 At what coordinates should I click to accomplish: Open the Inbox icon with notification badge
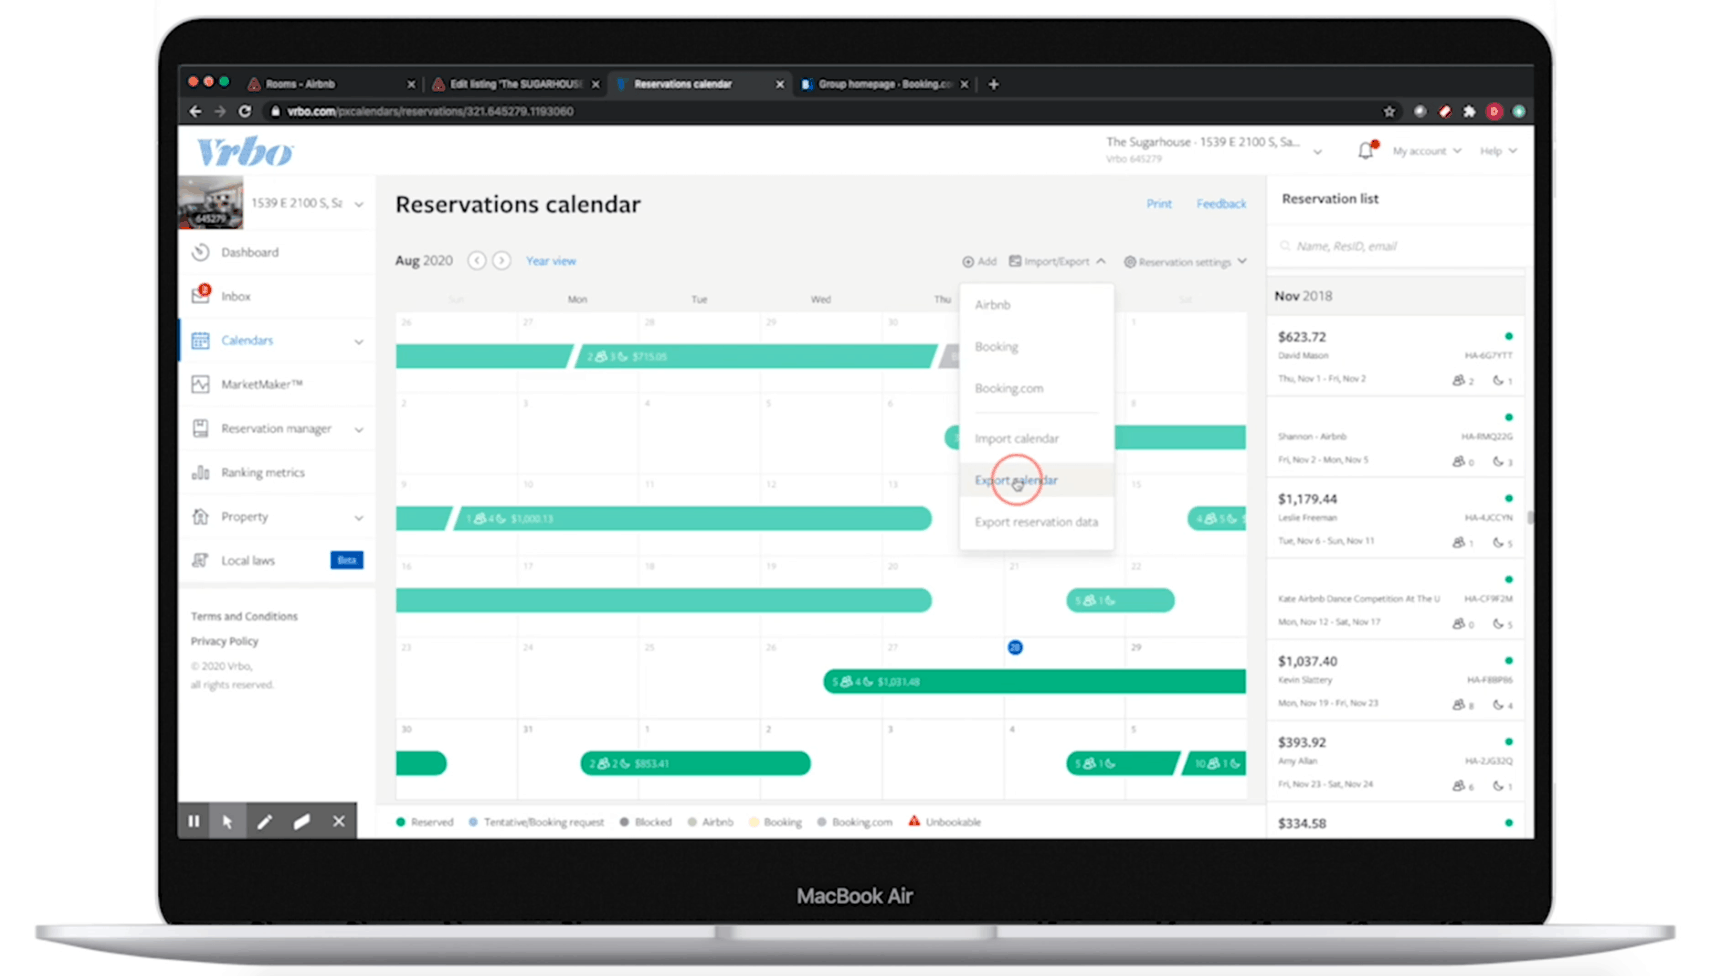pyautogui.click(x=201, y=295)
